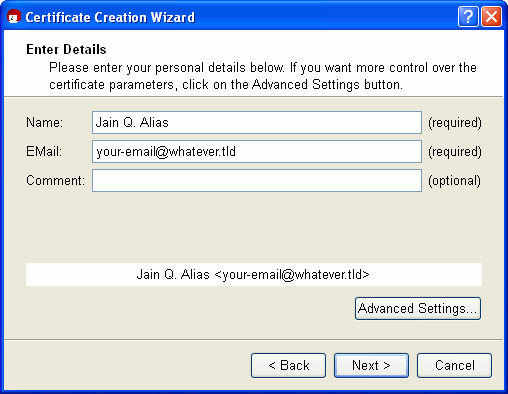Focus the Name field containing Jain Q. Alias
The image size is (508, 394).
pos(257,123)
